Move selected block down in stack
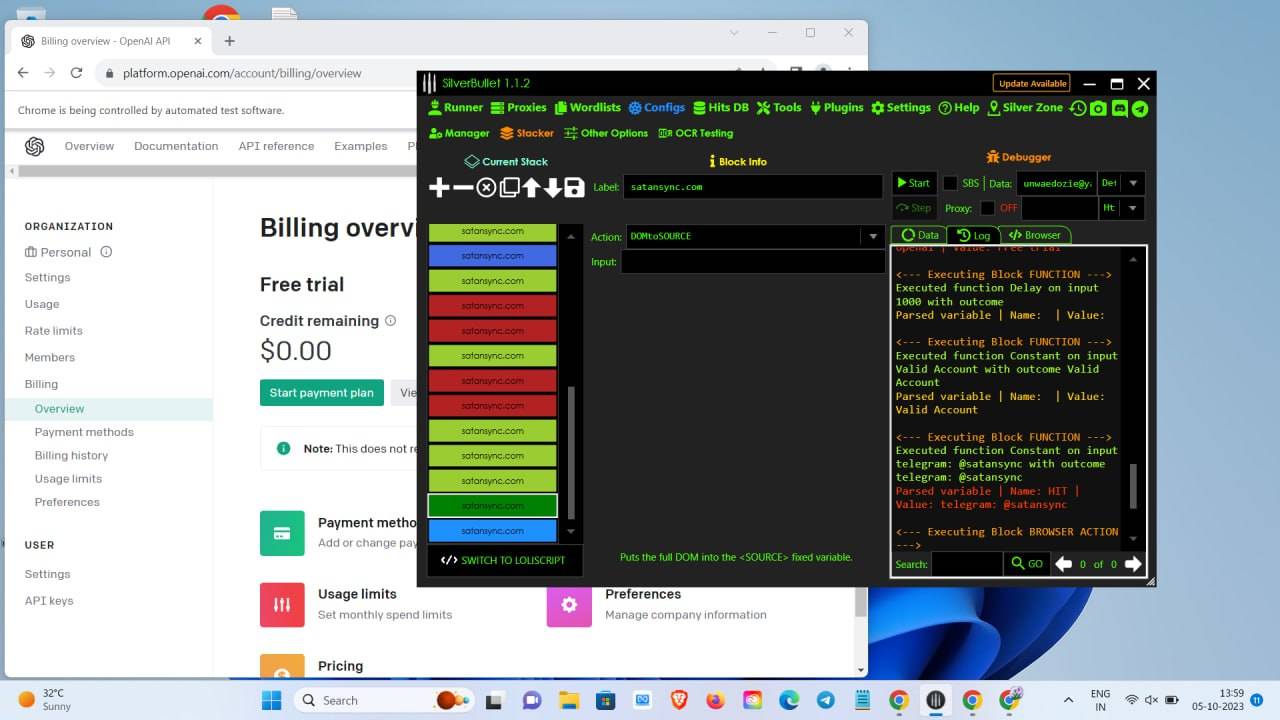The image size is (1280, 720). (x=552, y=187)
